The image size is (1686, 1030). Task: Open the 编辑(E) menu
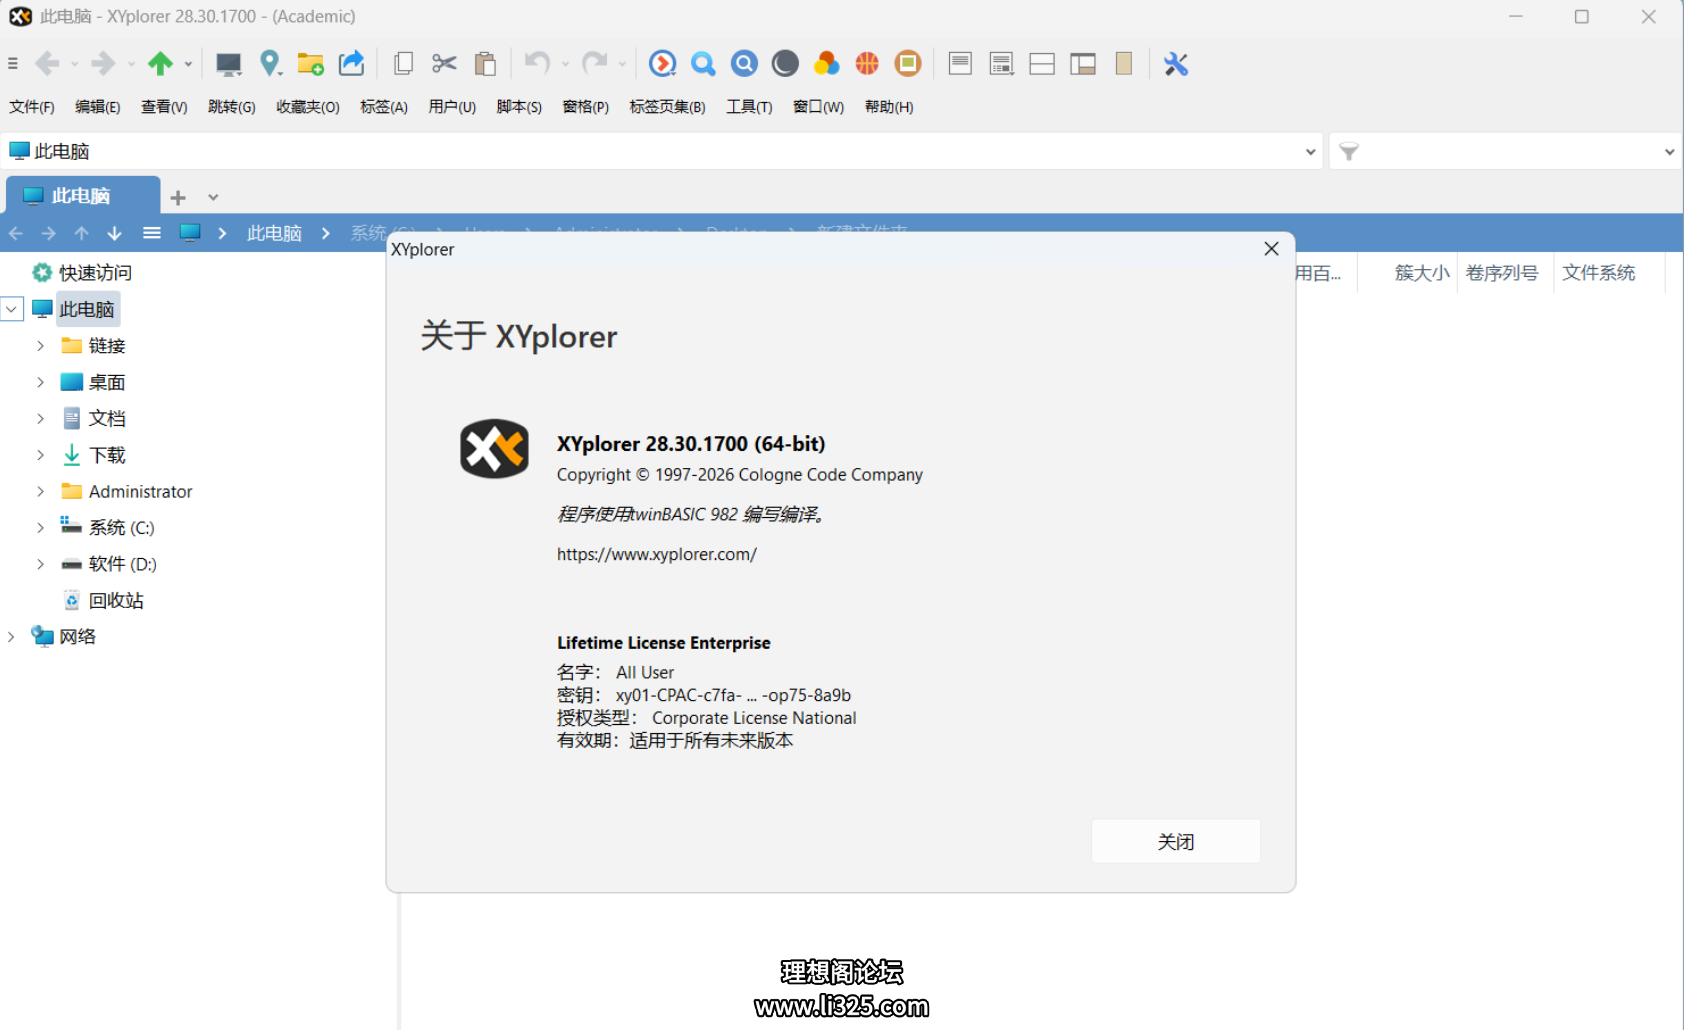[98, 107]
